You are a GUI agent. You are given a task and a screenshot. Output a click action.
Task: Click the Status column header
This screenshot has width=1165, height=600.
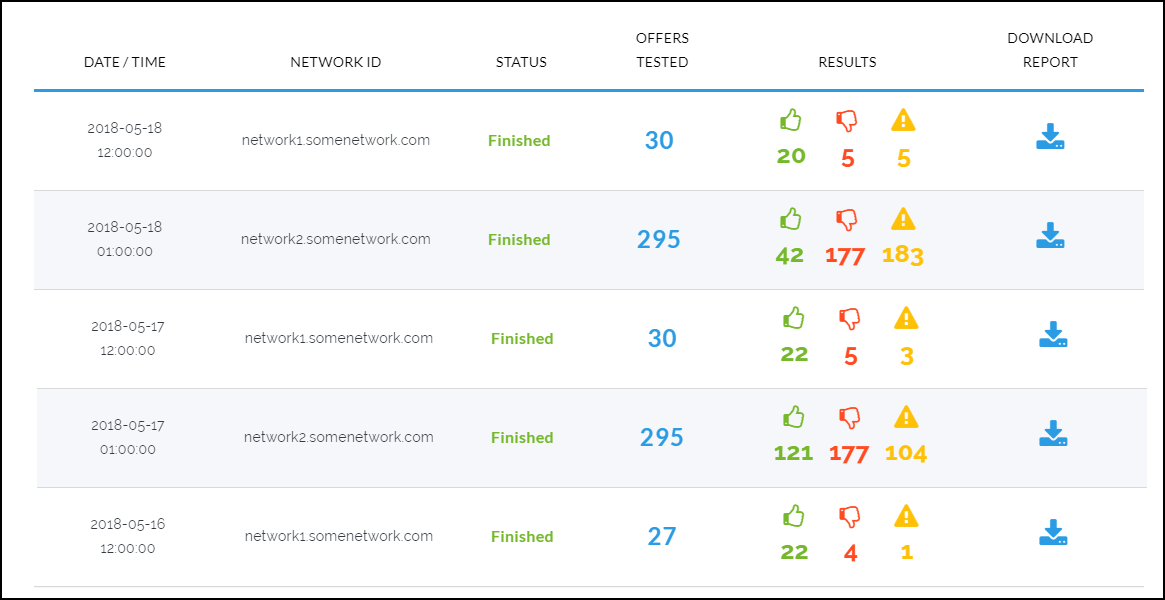pos(521,62)
